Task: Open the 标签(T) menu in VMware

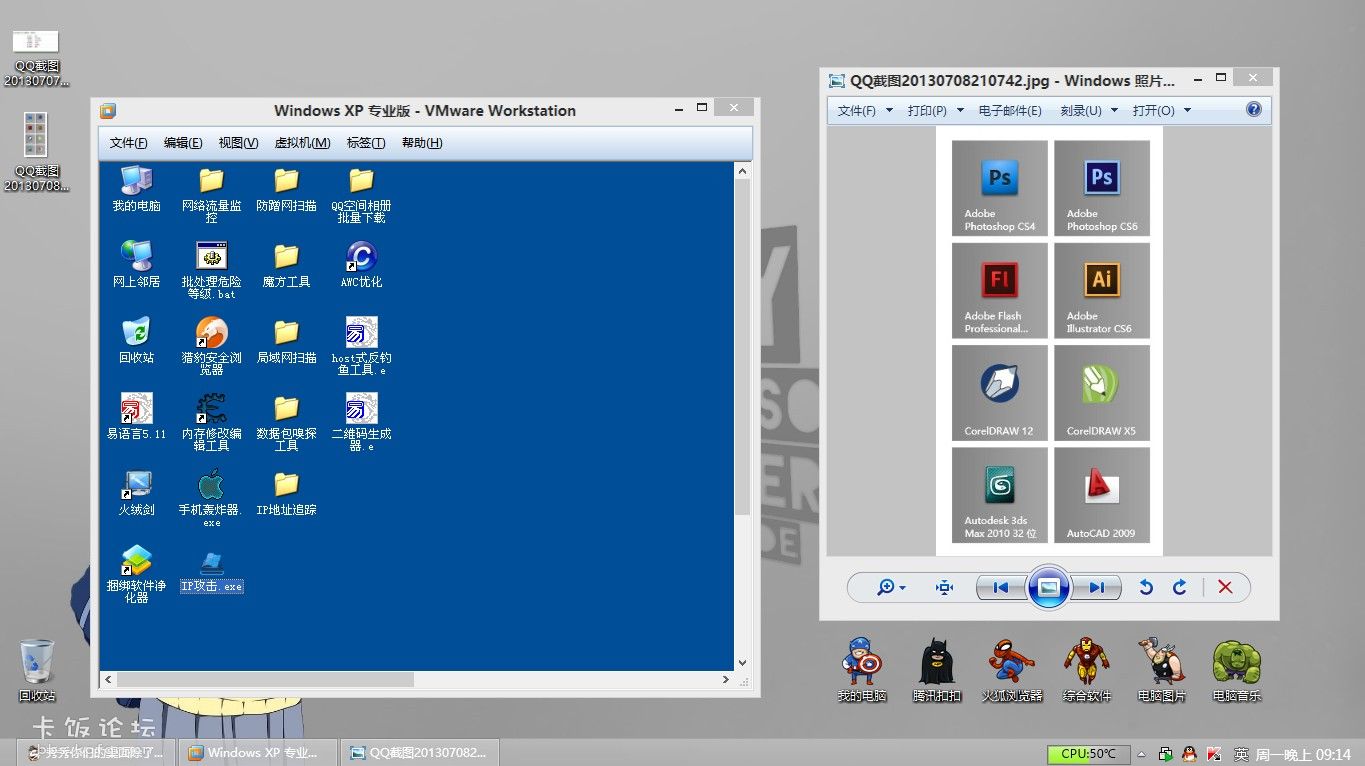Action: (366, 143)
